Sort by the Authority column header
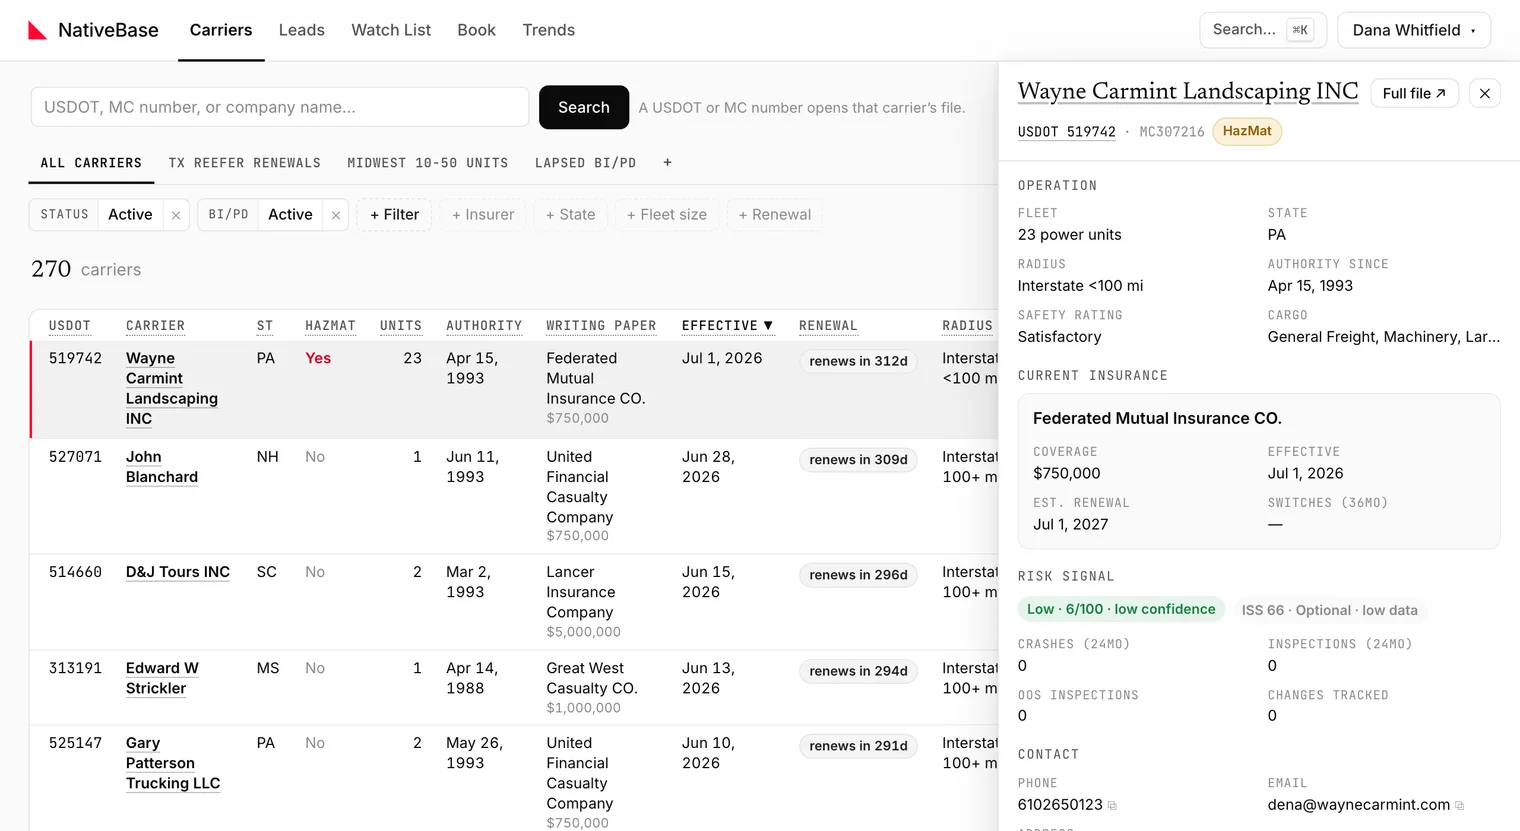This screenshot has width=1520, height=831. (x=484, y=326)
